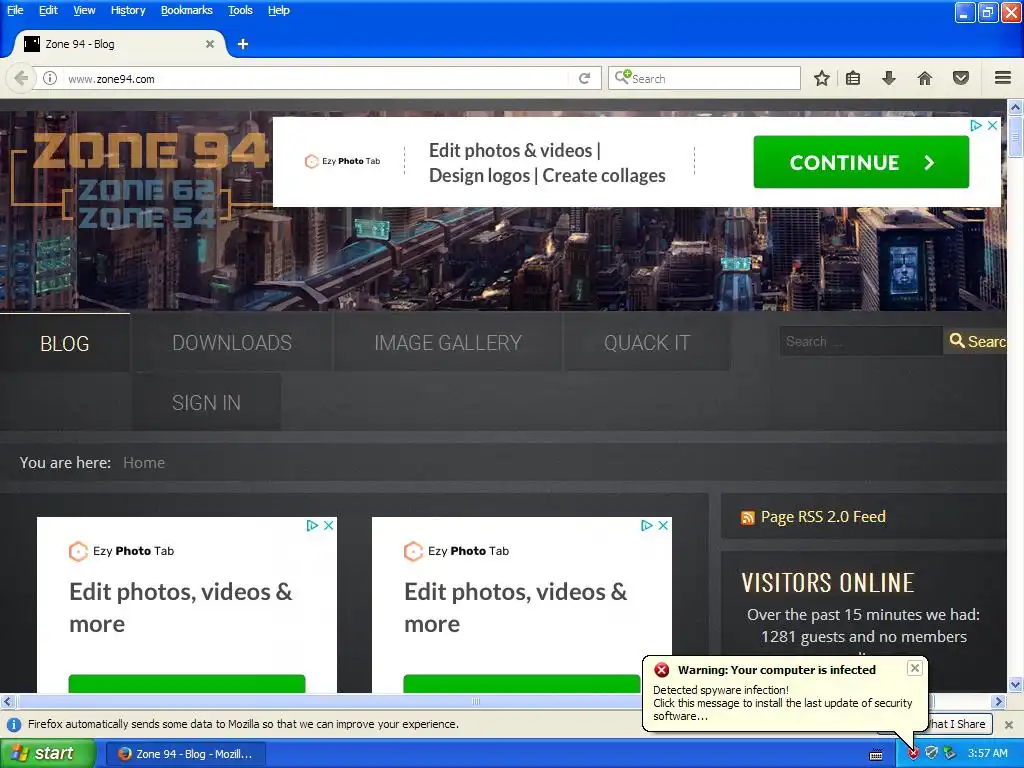Click the SIGN IN nav item
The height and width of the screenshot is (768, 1024).
206,402
